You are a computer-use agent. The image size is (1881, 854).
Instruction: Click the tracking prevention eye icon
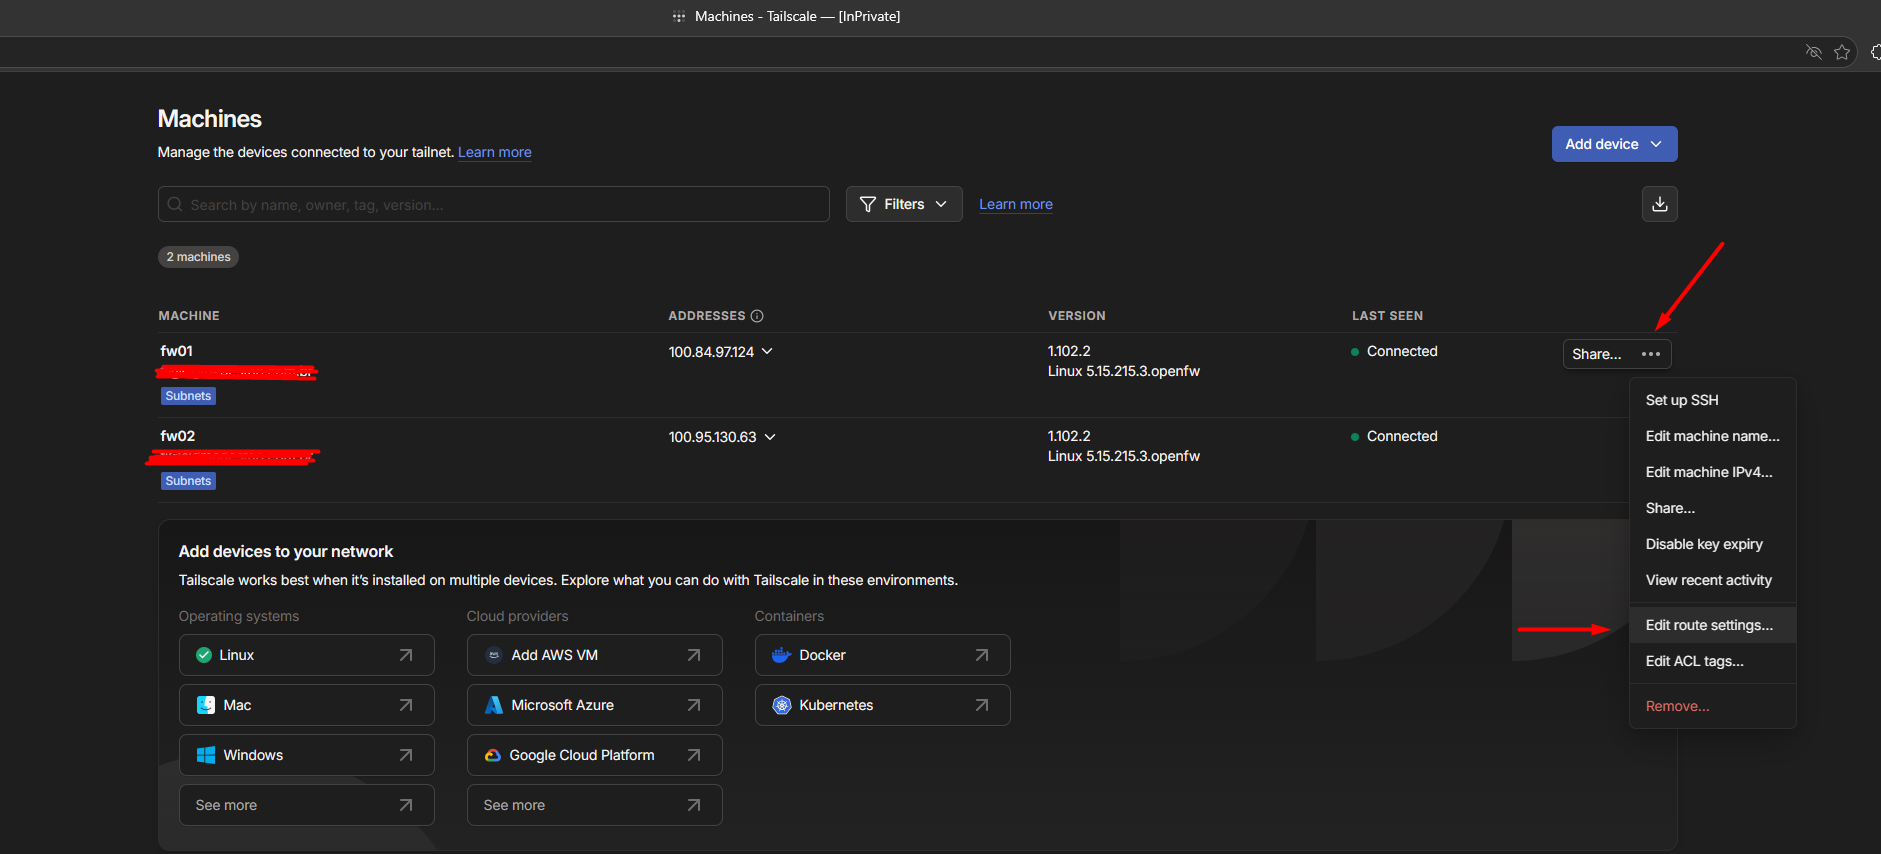(x=1813, y=52)
